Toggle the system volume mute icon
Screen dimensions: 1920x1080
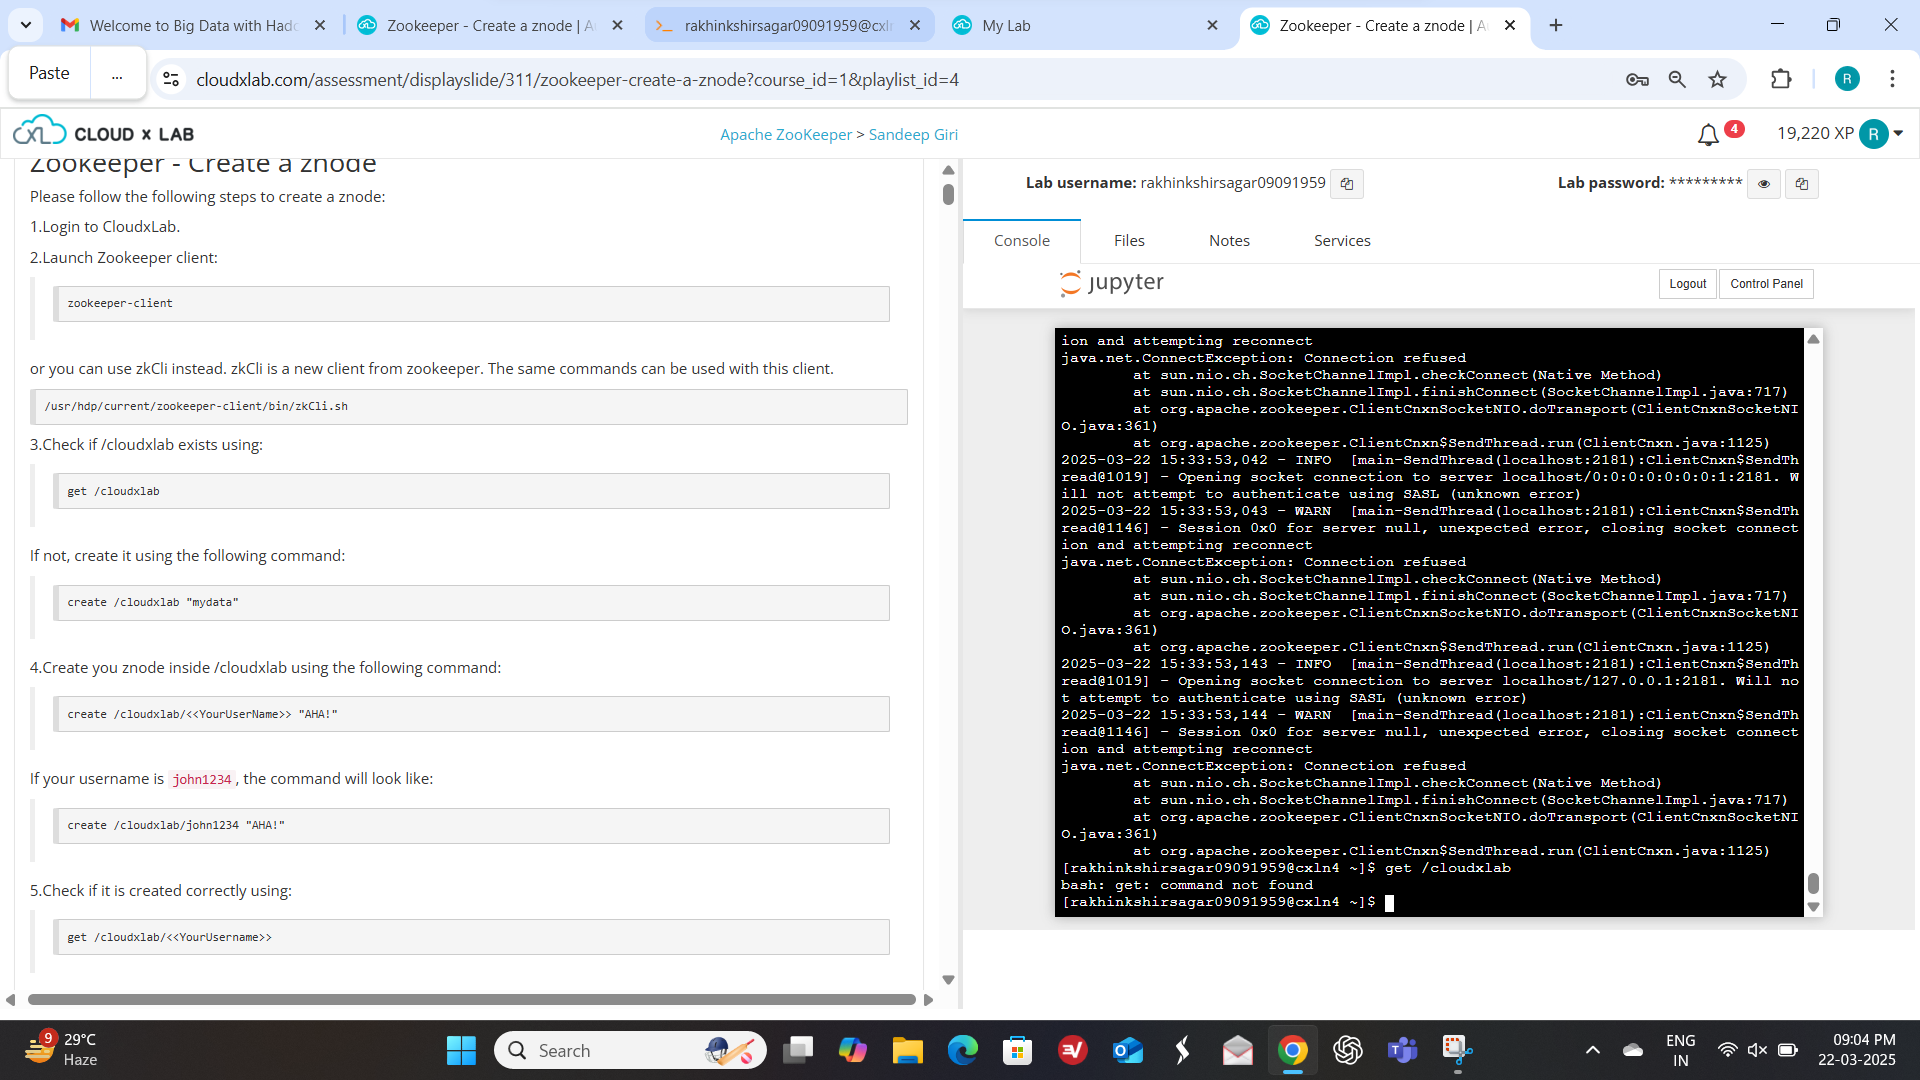1757,1050
